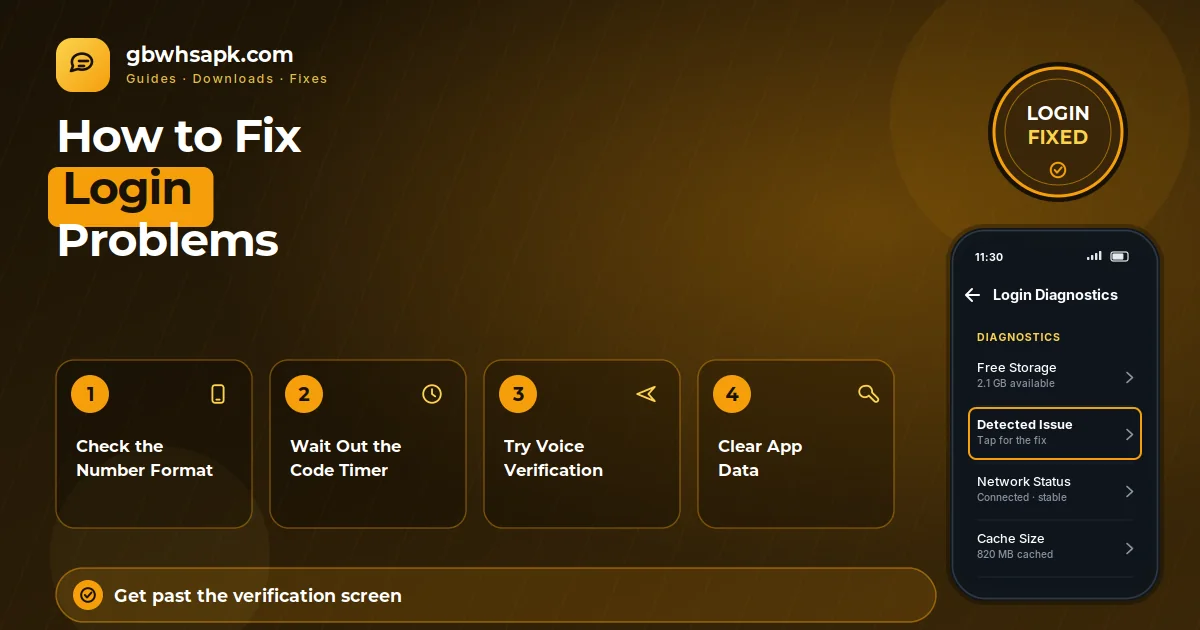1200x630 pixels.
Task: Open the Wait Out the Code Timer card
Action: point(368,444)
